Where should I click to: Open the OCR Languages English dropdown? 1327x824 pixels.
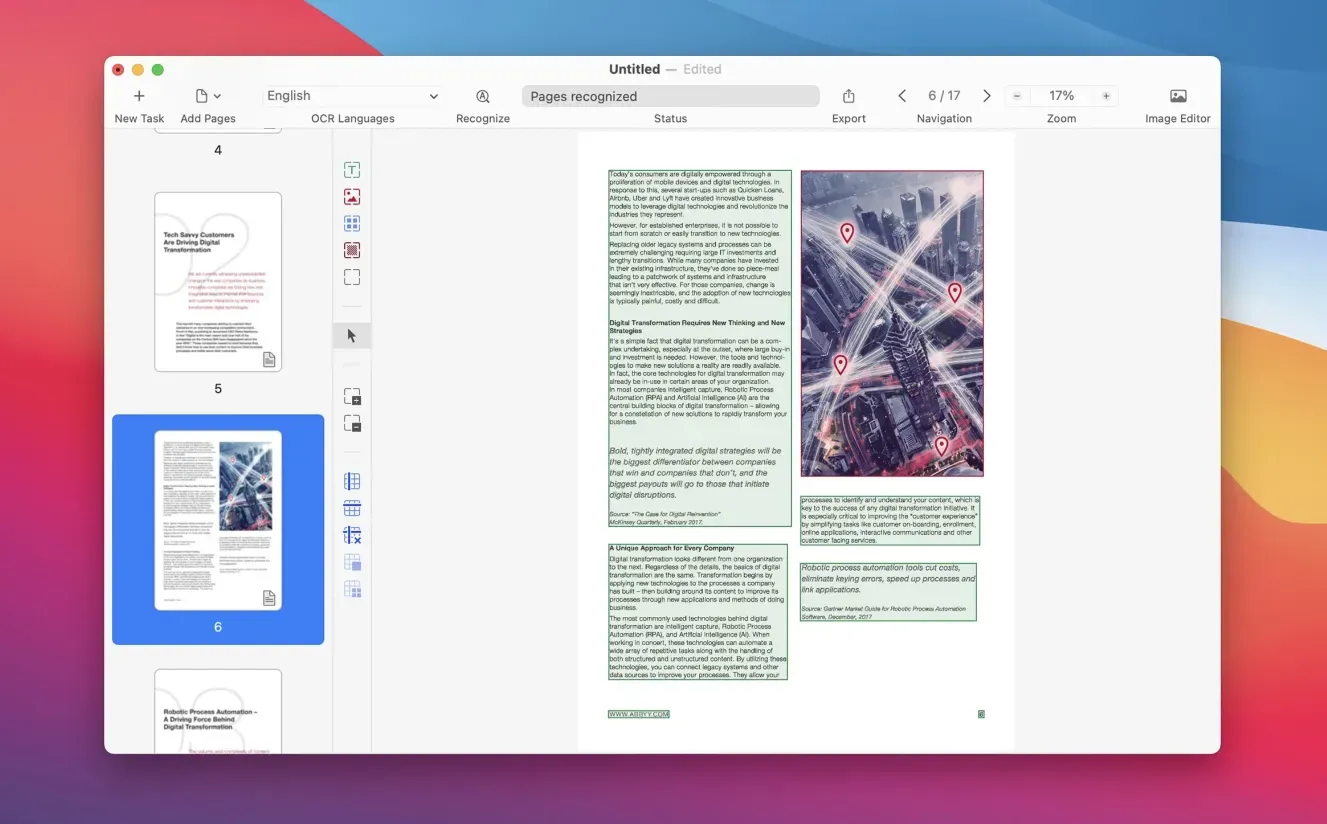(352, 96)
